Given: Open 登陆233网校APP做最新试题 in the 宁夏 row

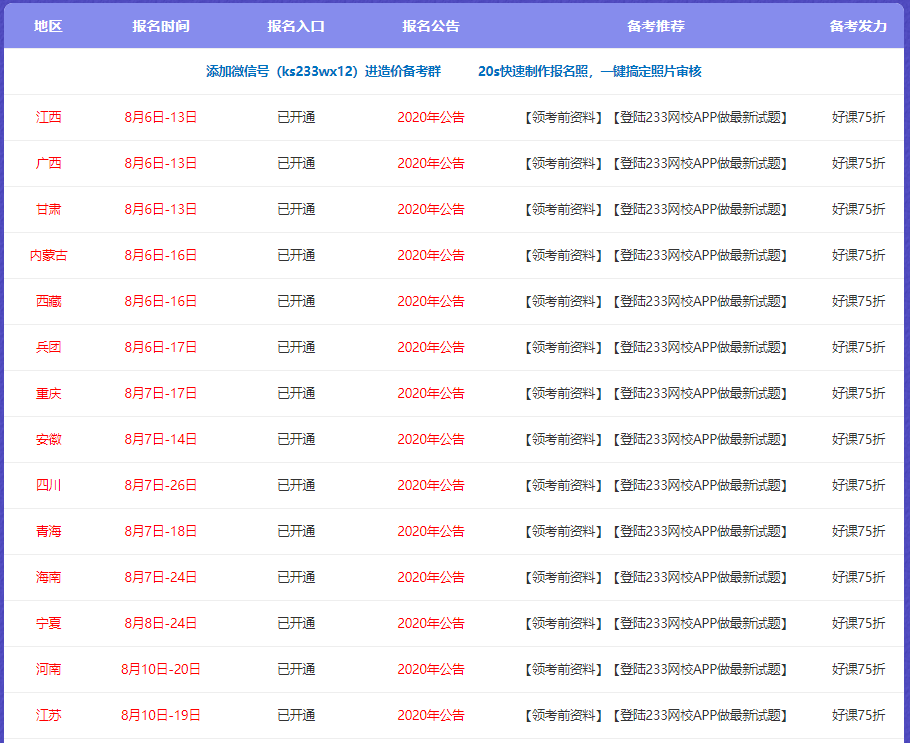Looking at the screenshot, I should pos(700,623).
